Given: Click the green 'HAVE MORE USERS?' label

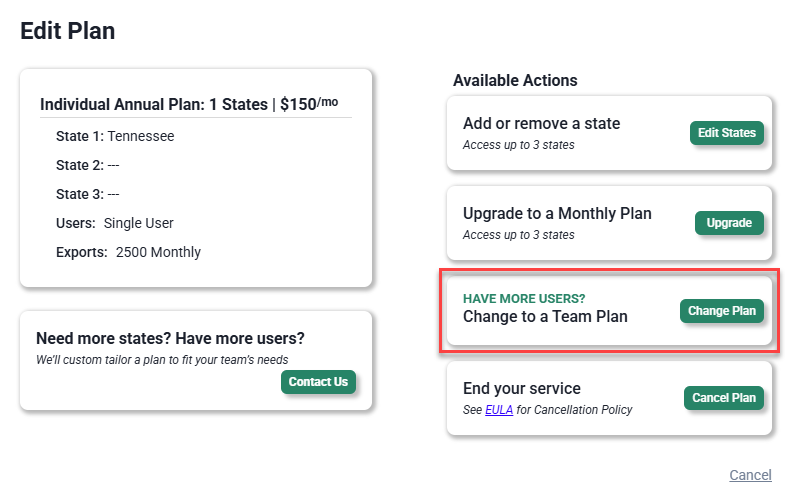Looking at the screenshot, I should (x=524, y=298).
